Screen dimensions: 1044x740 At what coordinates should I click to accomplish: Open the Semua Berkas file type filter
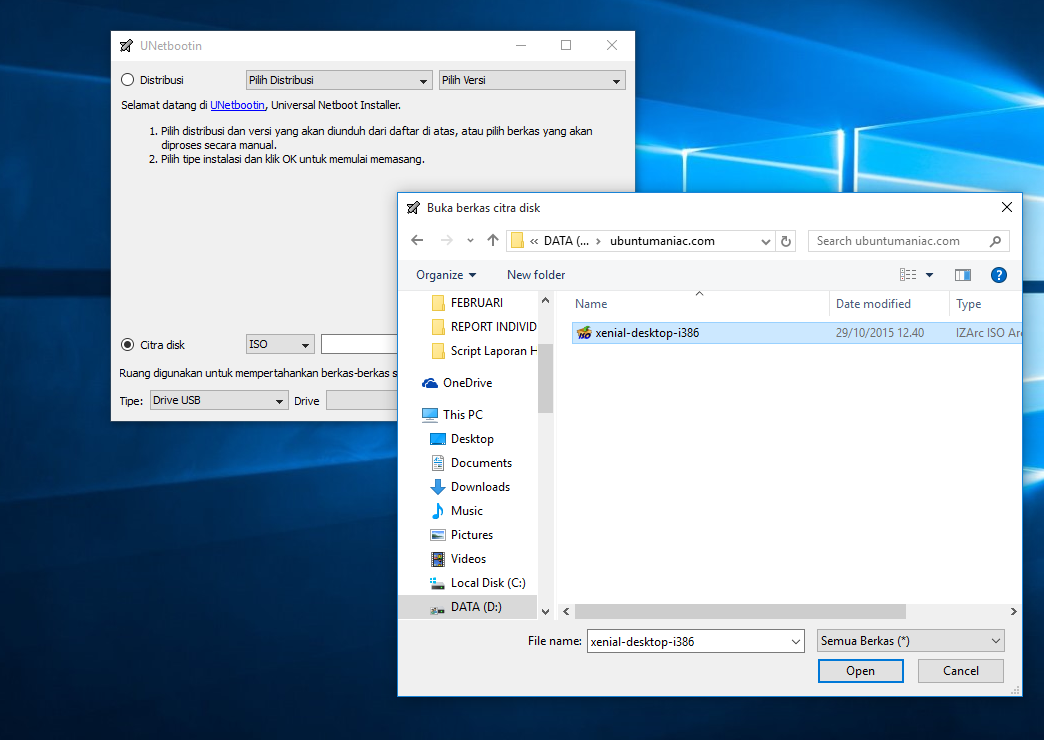coord(910,641)
